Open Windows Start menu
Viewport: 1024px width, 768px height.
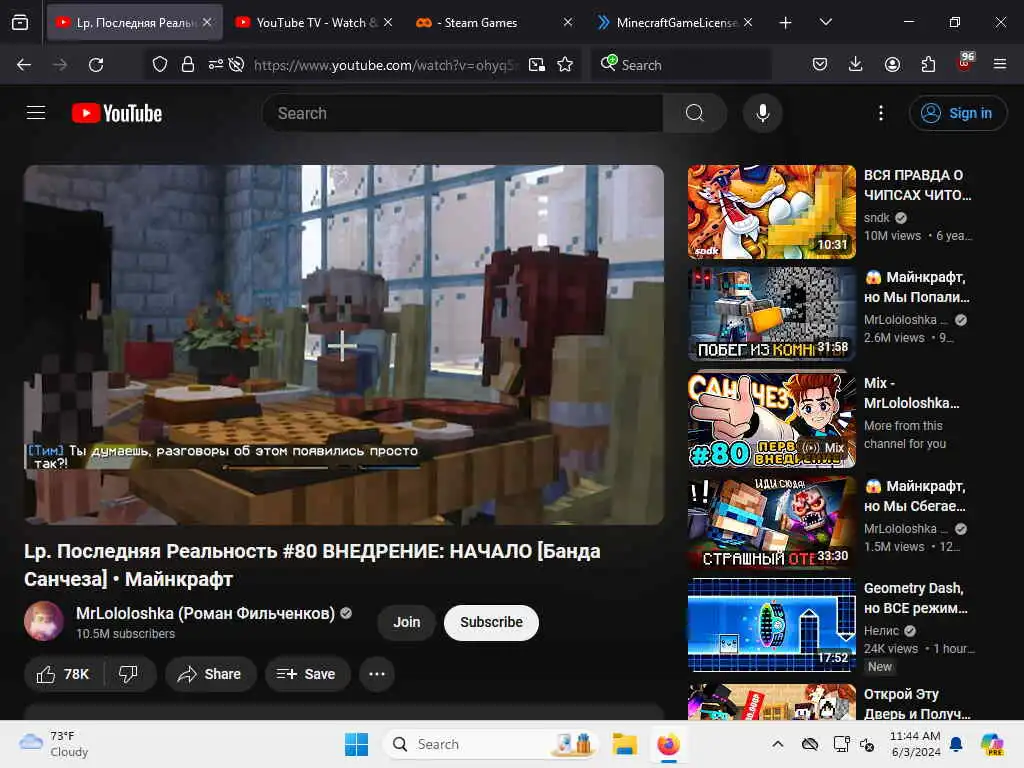click(357, 744)
